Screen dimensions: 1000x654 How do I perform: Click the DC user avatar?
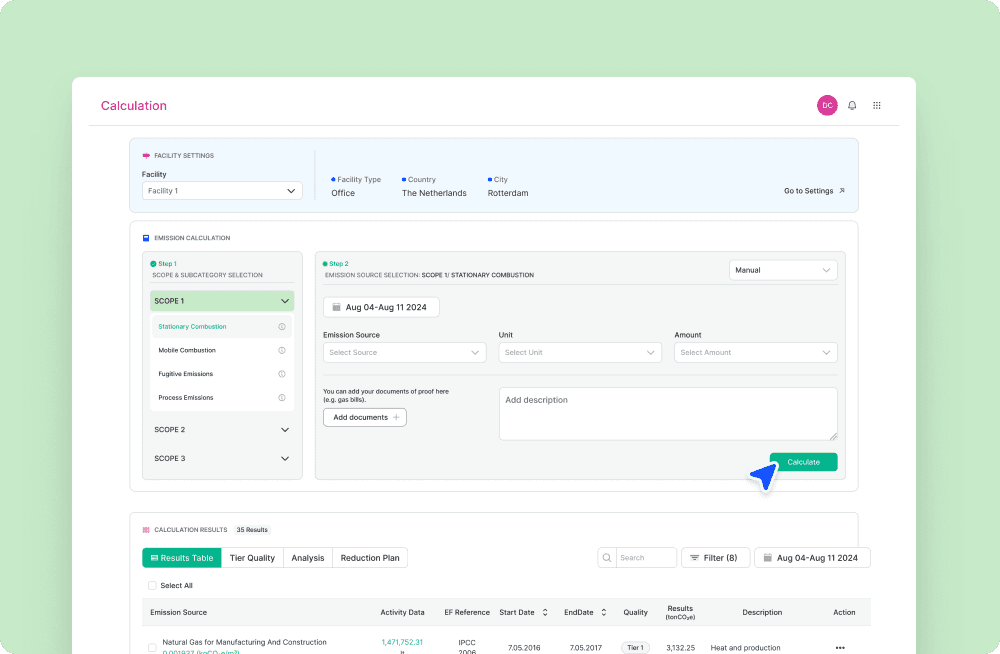(x=827, y=105)
